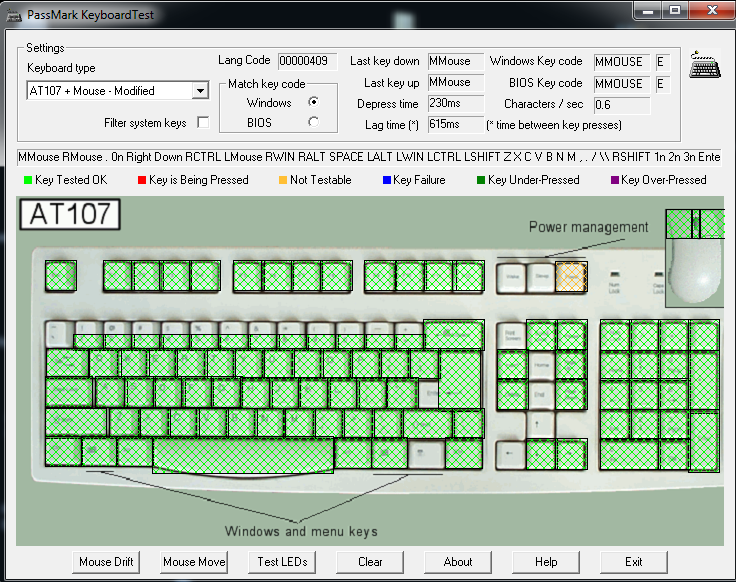
Task: Click the Tab key on the keyboard image
Action: click(x=67, y=363)
